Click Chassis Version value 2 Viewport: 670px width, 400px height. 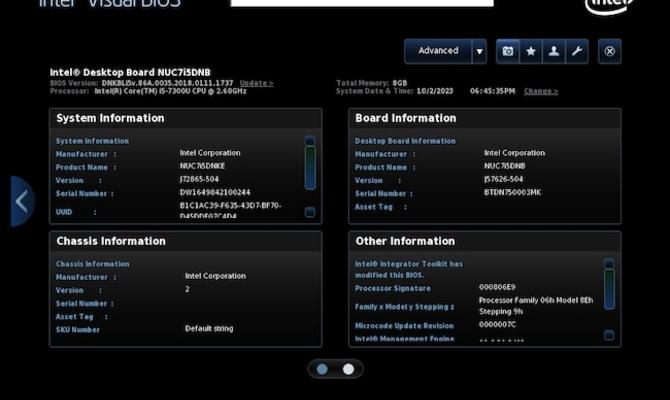[x=187, y=289]
